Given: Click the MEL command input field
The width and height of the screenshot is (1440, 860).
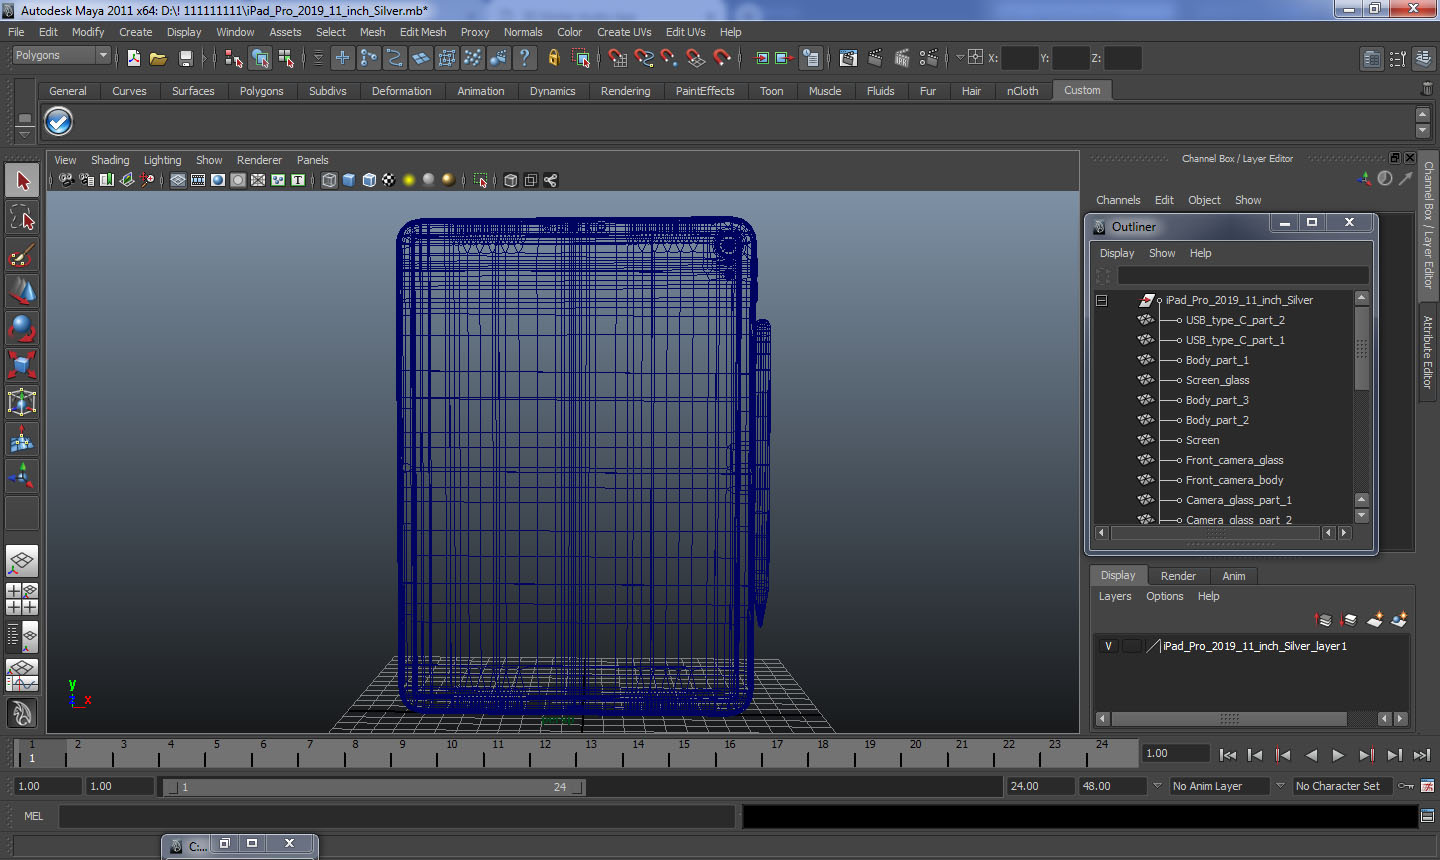Looking at the screenshot, I should (x=397, y=817).
